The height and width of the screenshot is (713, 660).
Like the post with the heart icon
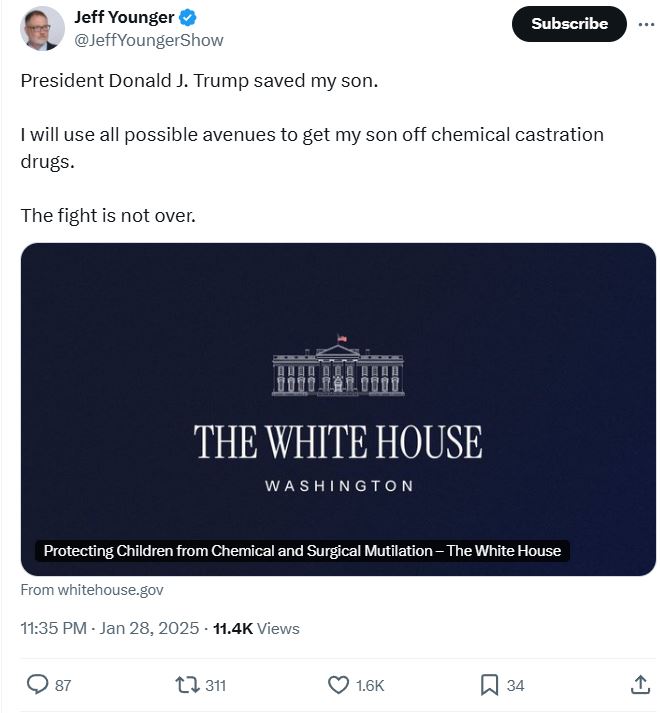click(338, 685)
